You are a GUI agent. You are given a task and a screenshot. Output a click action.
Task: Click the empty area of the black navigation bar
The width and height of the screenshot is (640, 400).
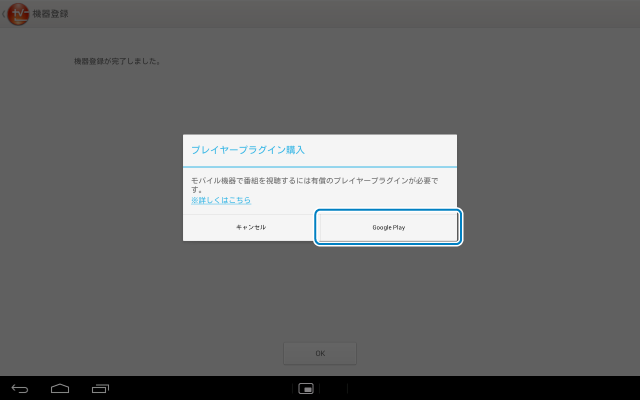click(x=480, y=387)
